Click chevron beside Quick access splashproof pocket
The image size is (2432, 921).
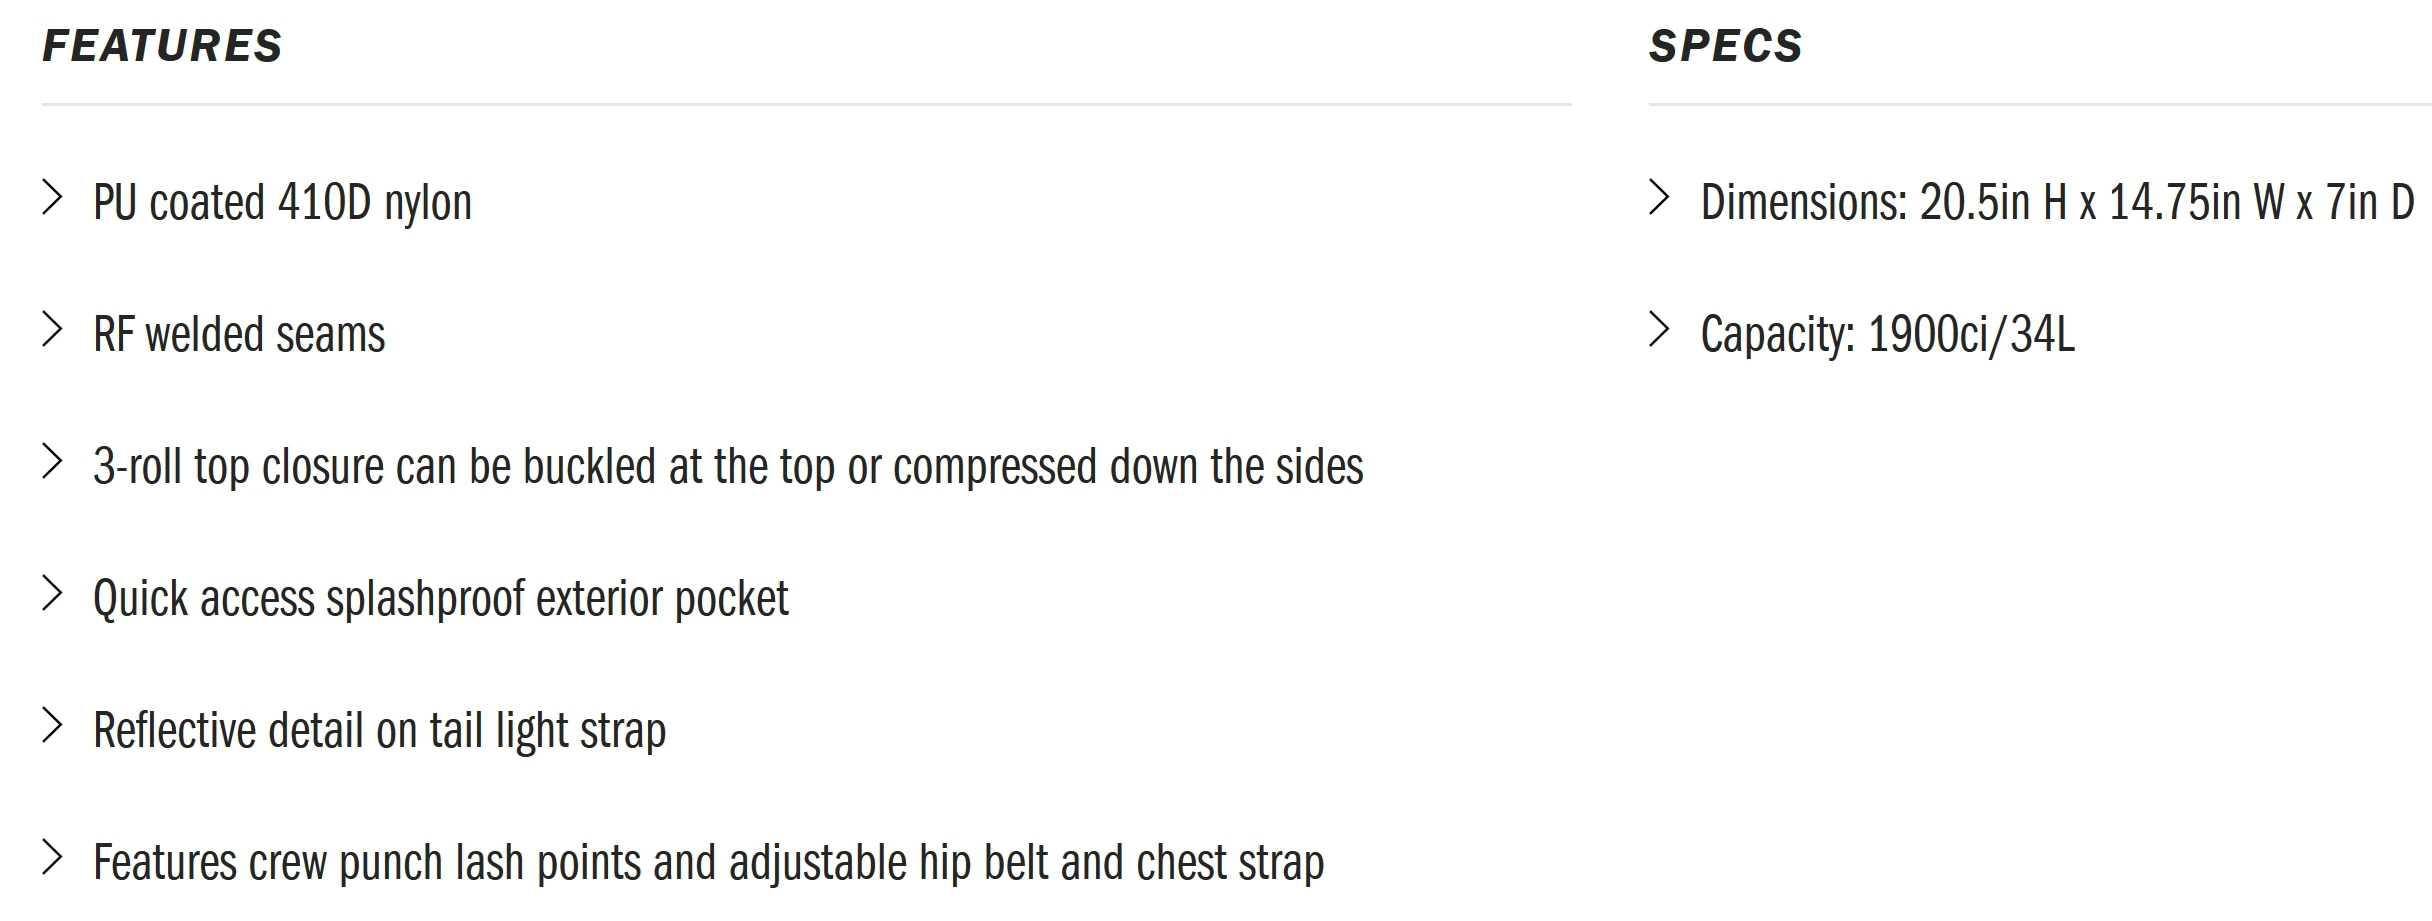[x=53, y=594]
